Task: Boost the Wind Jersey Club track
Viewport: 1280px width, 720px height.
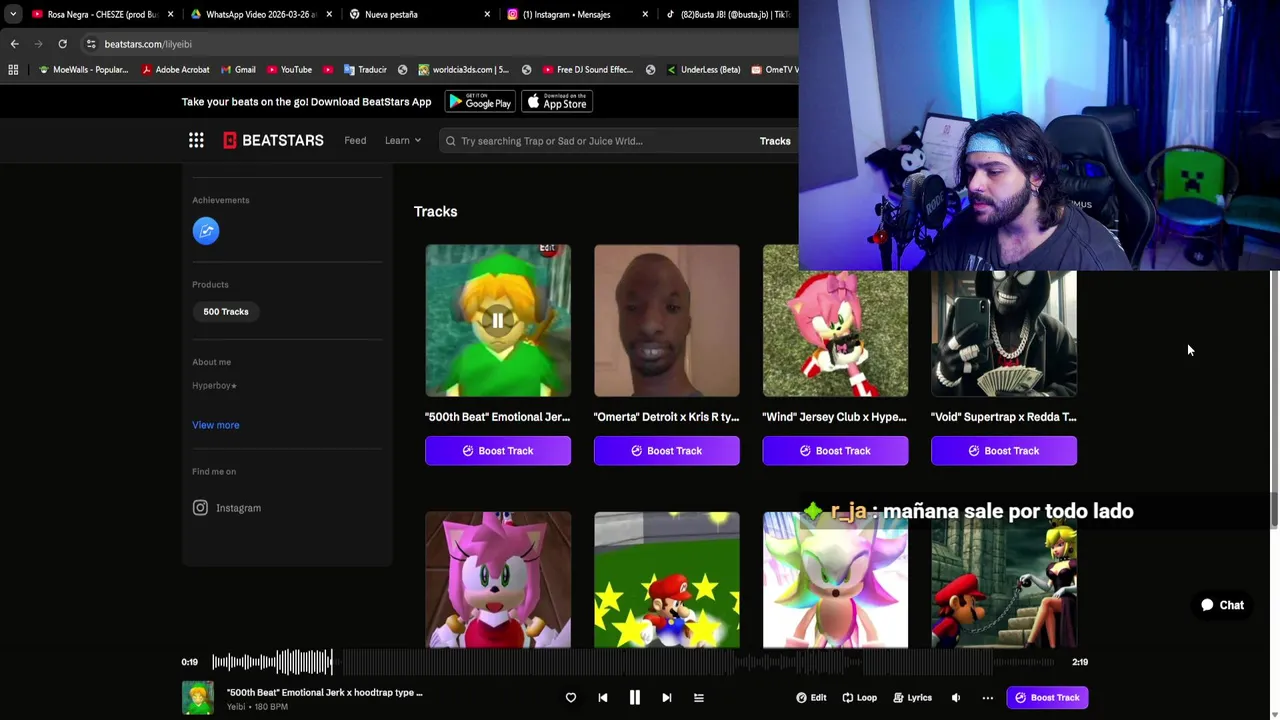Action: pyautogui.click(x=836, y=451)
